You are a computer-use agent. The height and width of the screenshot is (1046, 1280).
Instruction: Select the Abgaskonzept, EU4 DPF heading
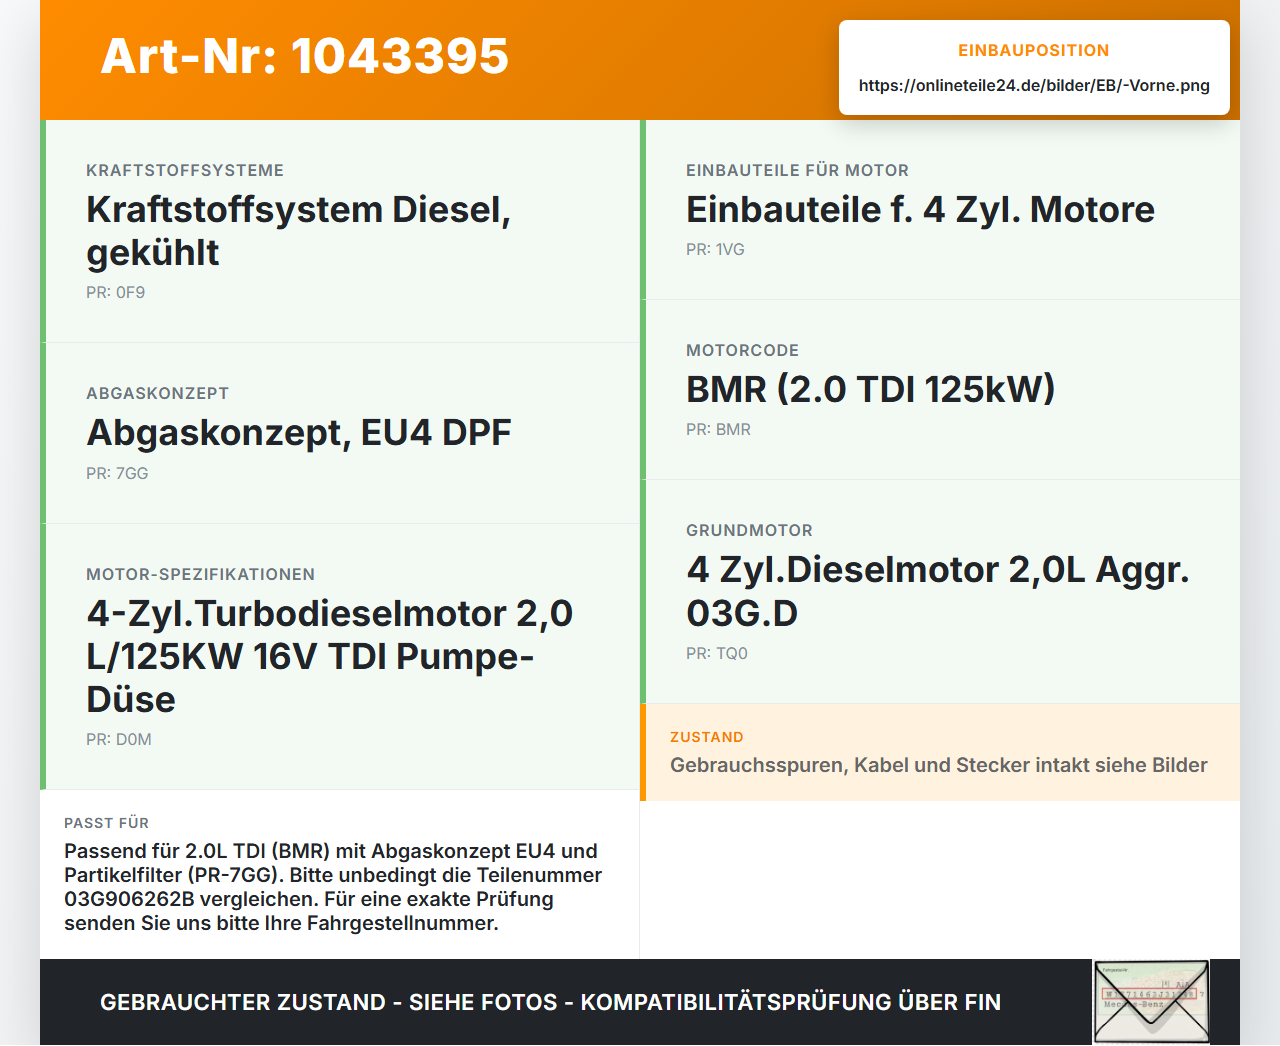[299, 433]
